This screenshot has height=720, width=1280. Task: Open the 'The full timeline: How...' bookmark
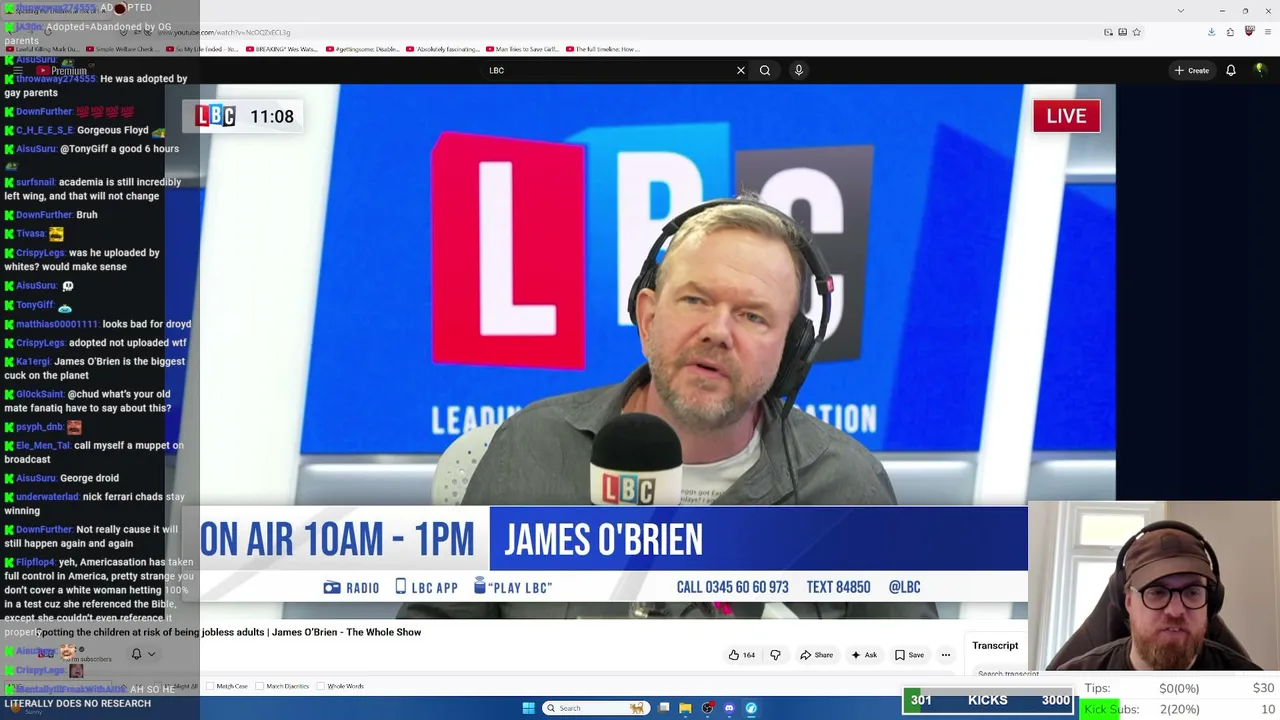602,49
